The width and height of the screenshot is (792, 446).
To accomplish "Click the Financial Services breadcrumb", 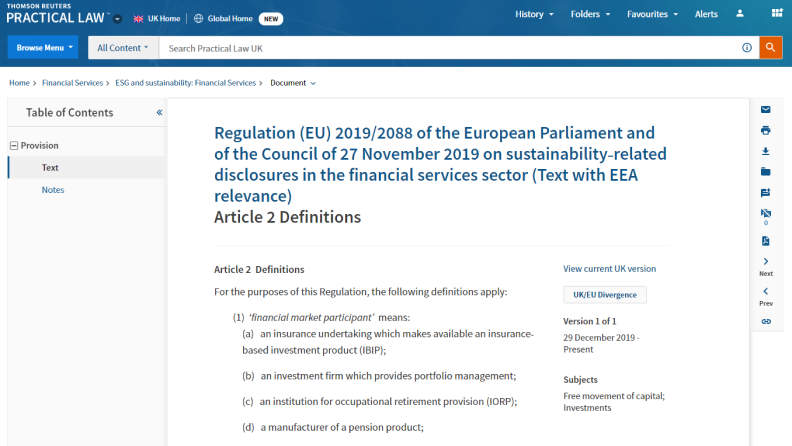I will (x=72, y=83).
